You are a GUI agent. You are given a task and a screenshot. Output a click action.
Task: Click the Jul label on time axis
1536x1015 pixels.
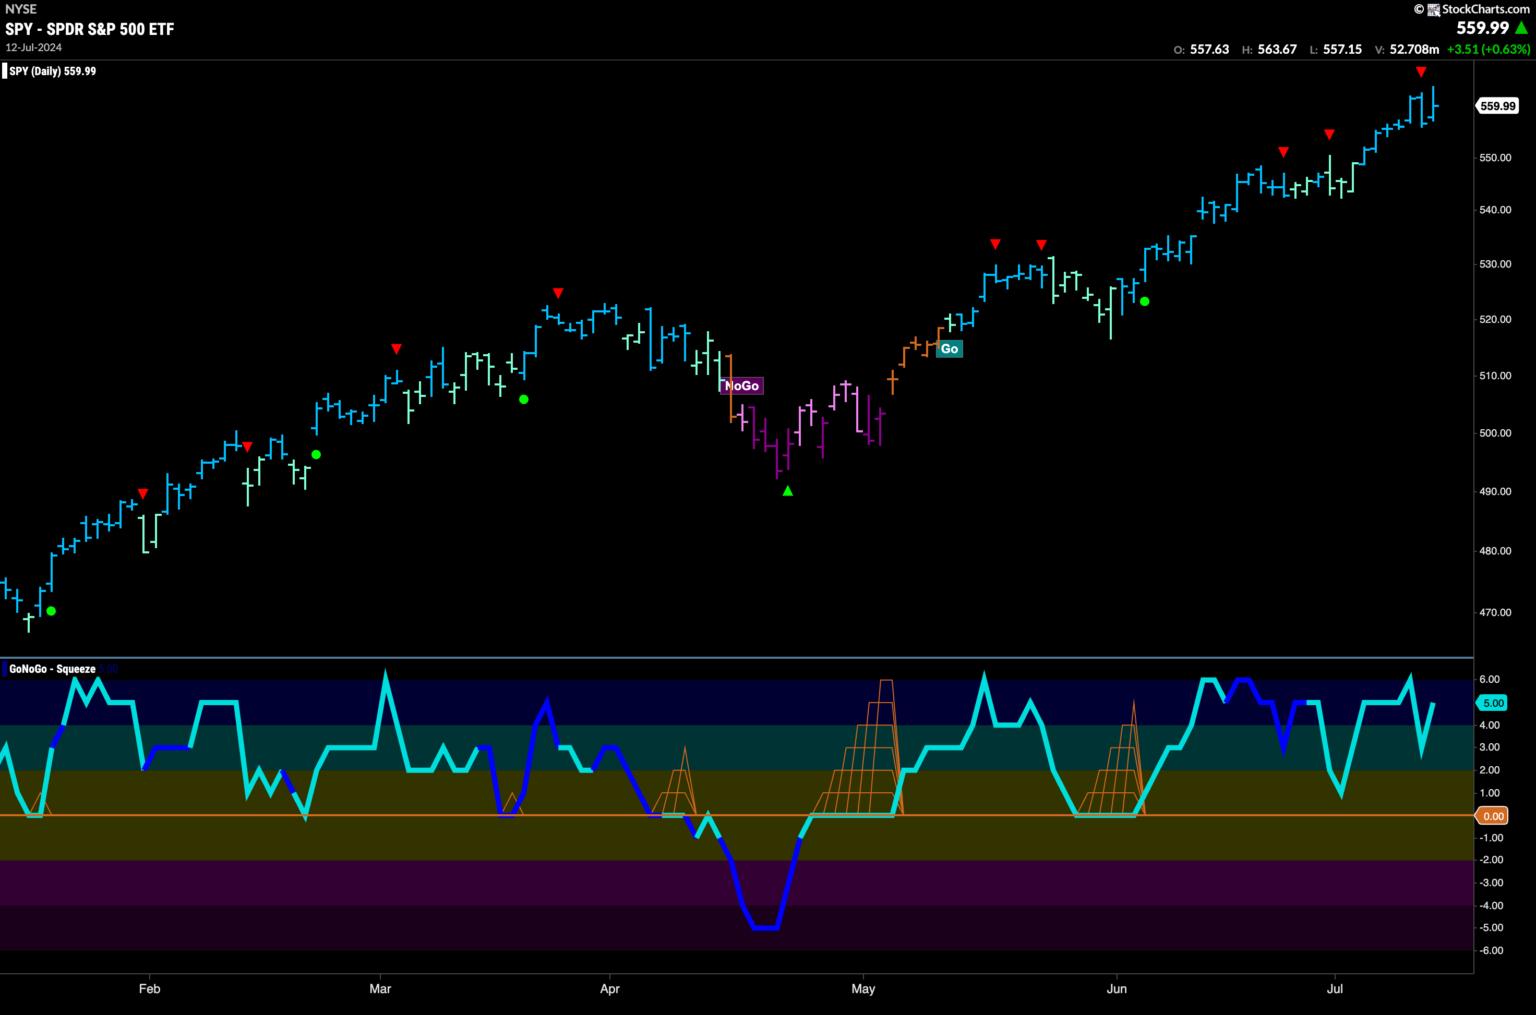coord(1334,989)
